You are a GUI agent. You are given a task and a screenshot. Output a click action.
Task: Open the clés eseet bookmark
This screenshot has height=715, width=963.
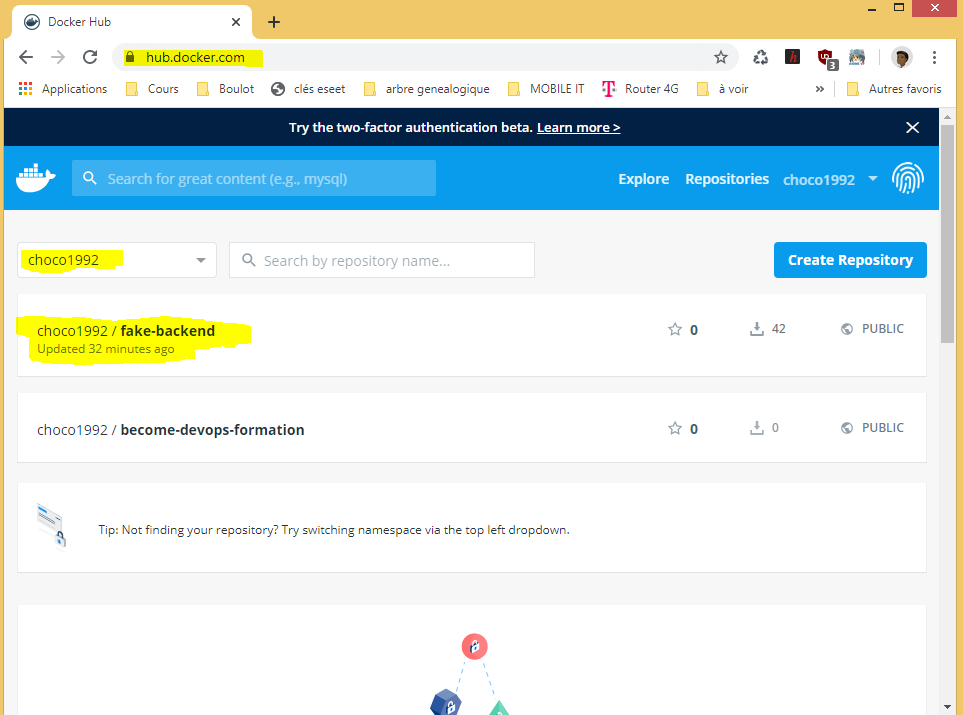point(308,89)
